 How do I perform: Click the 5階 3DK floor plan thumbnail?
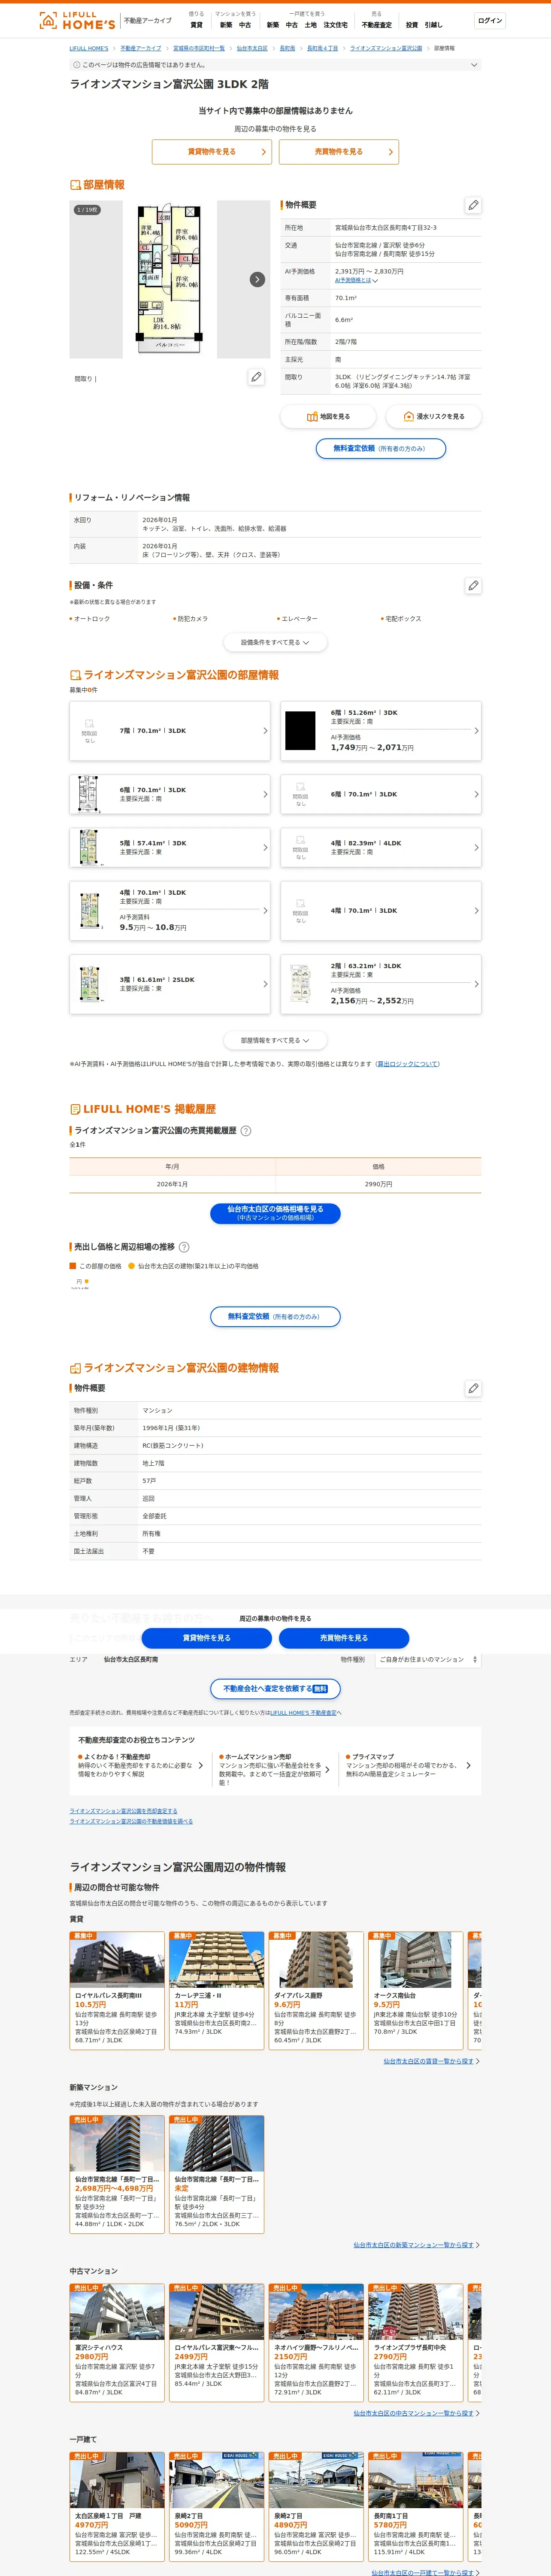click(90, 847)
